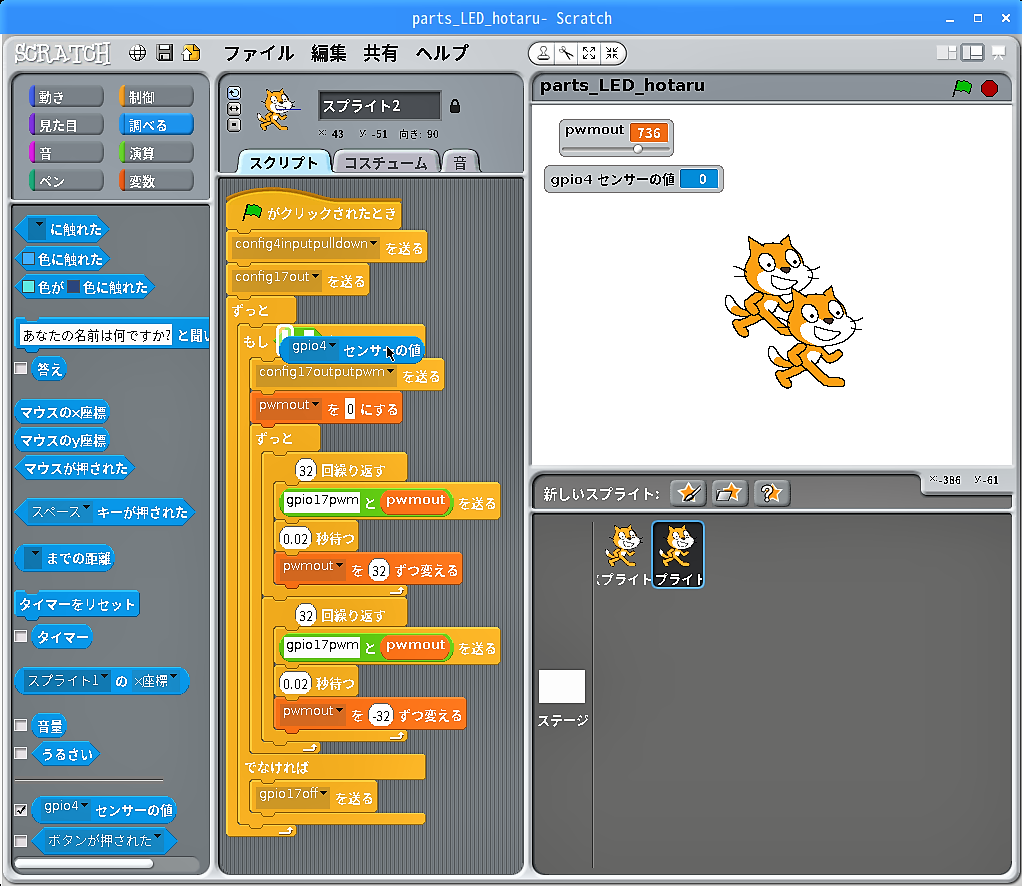Choose new sprite from file

click(x=729, y=493)
